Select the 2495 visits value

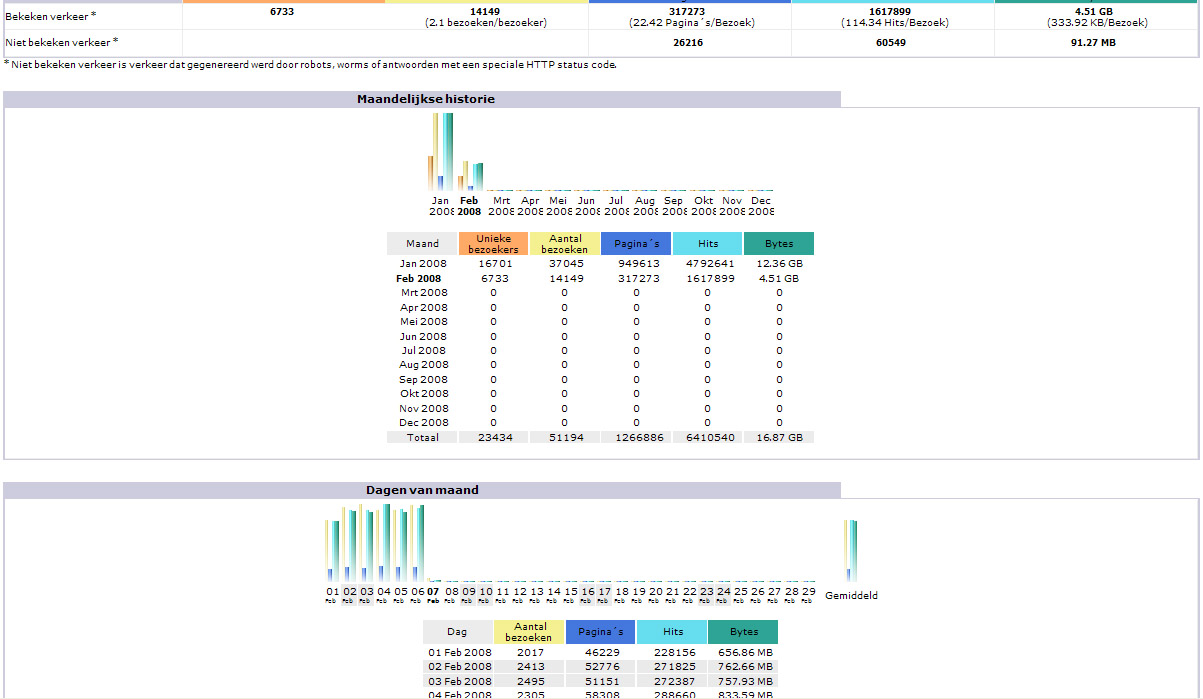[x=531, y=681]
